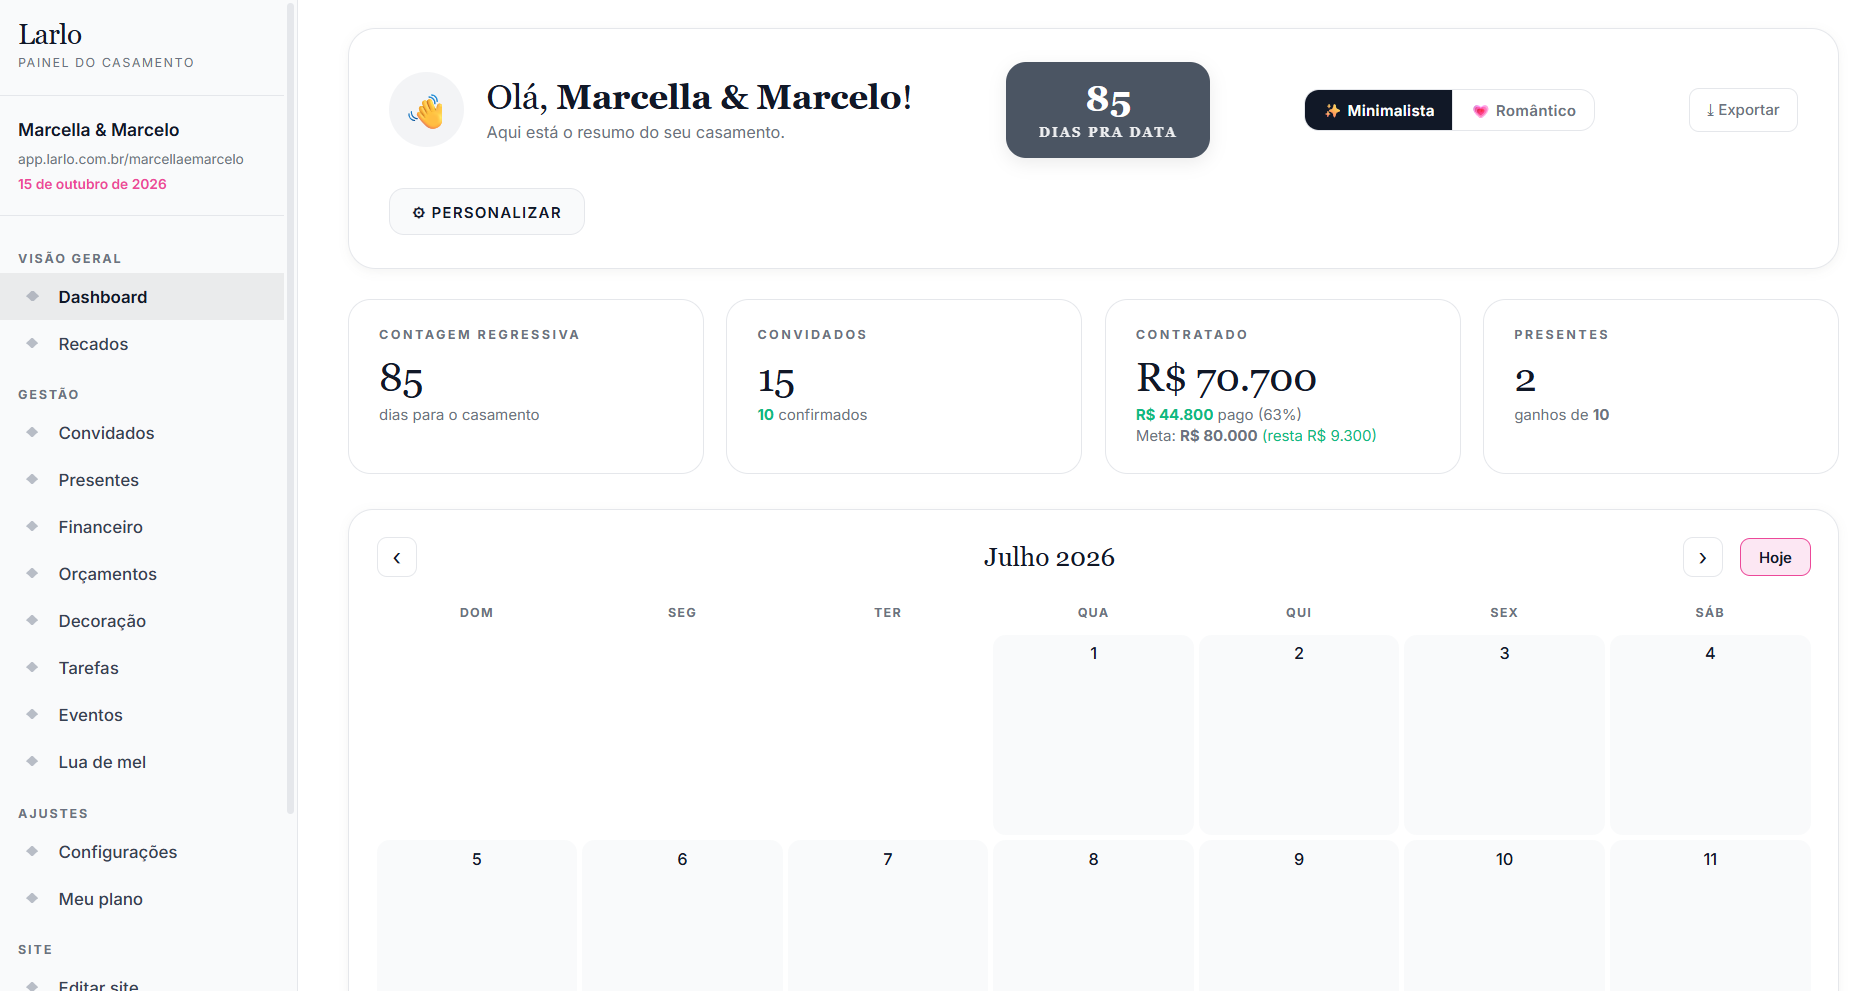The image size is (1867, 991).
Task: Click the diamond icon beside Eventos
Action: (33, 714)
